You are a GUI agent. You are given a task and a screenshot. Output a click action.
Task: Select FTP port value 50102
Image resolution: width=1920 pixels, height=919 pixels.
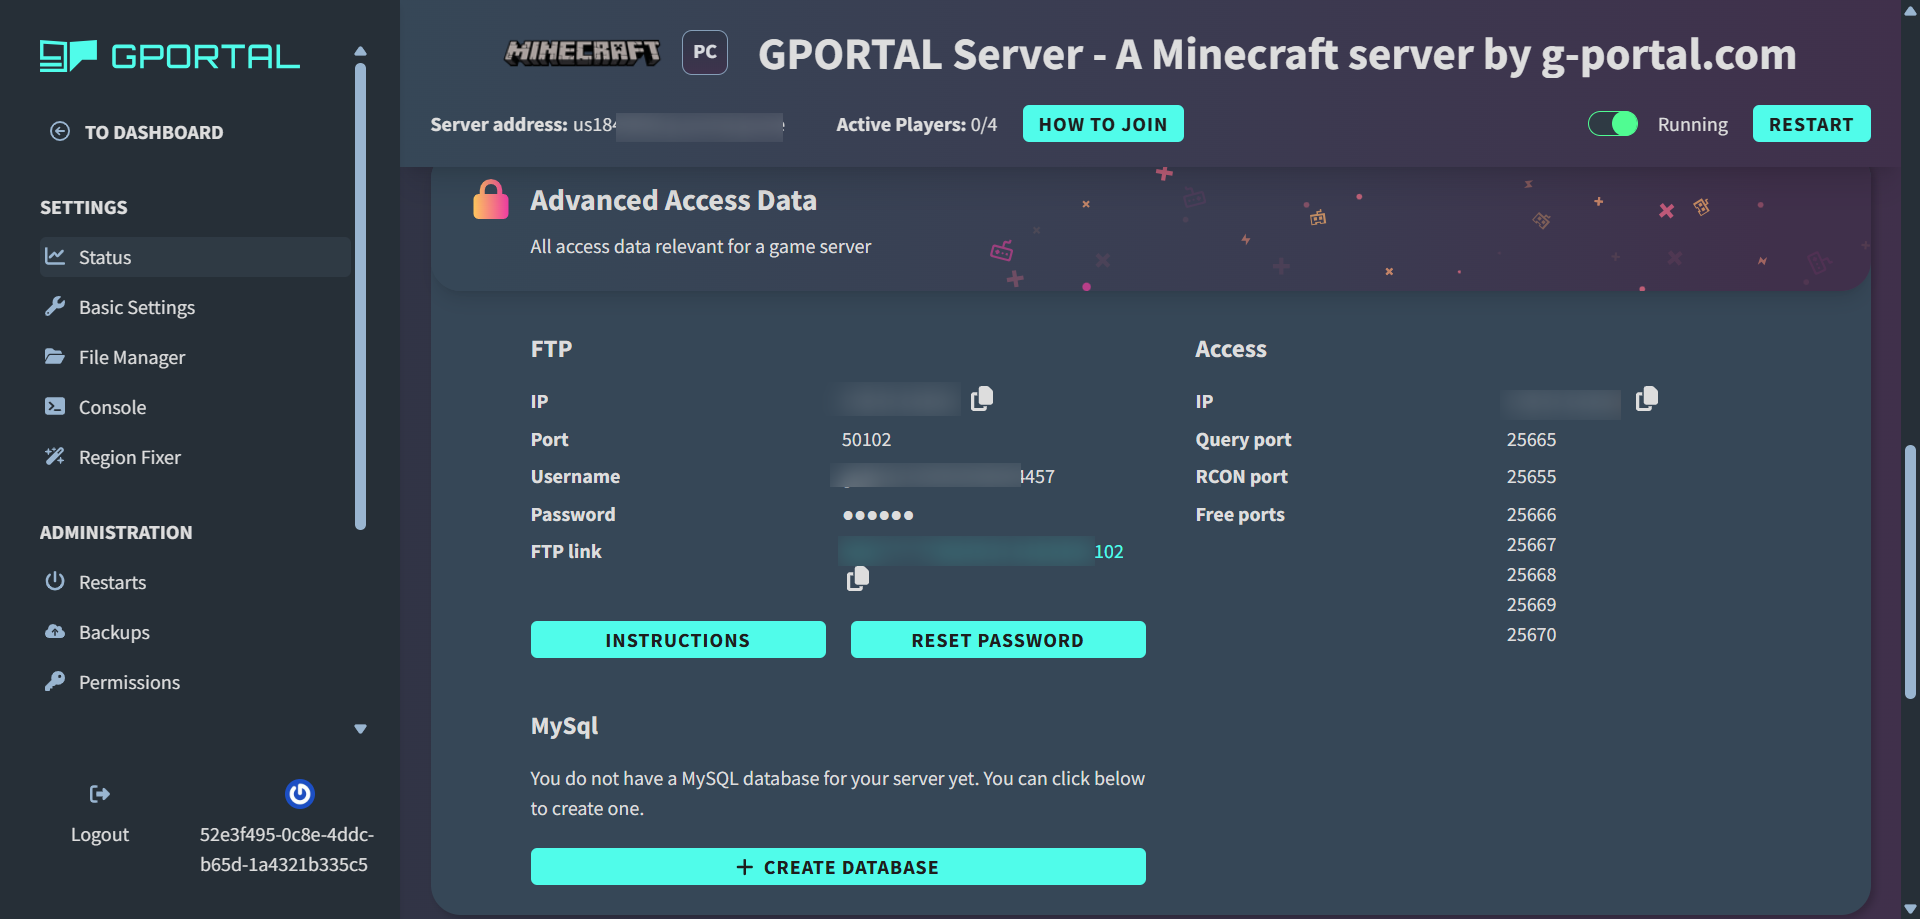point(866,439)
